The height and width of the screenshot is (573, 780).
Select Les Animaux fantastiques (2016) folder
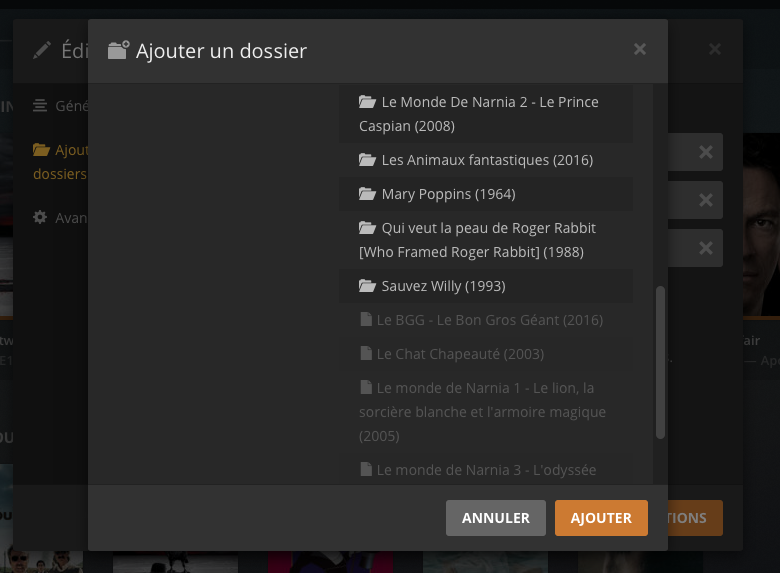click(x=486, y=160)
